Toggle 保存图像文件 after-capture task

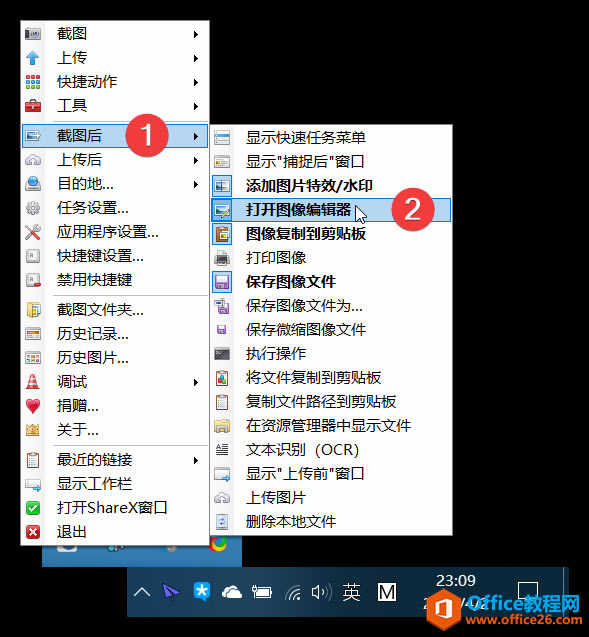[x=331, y=282]
